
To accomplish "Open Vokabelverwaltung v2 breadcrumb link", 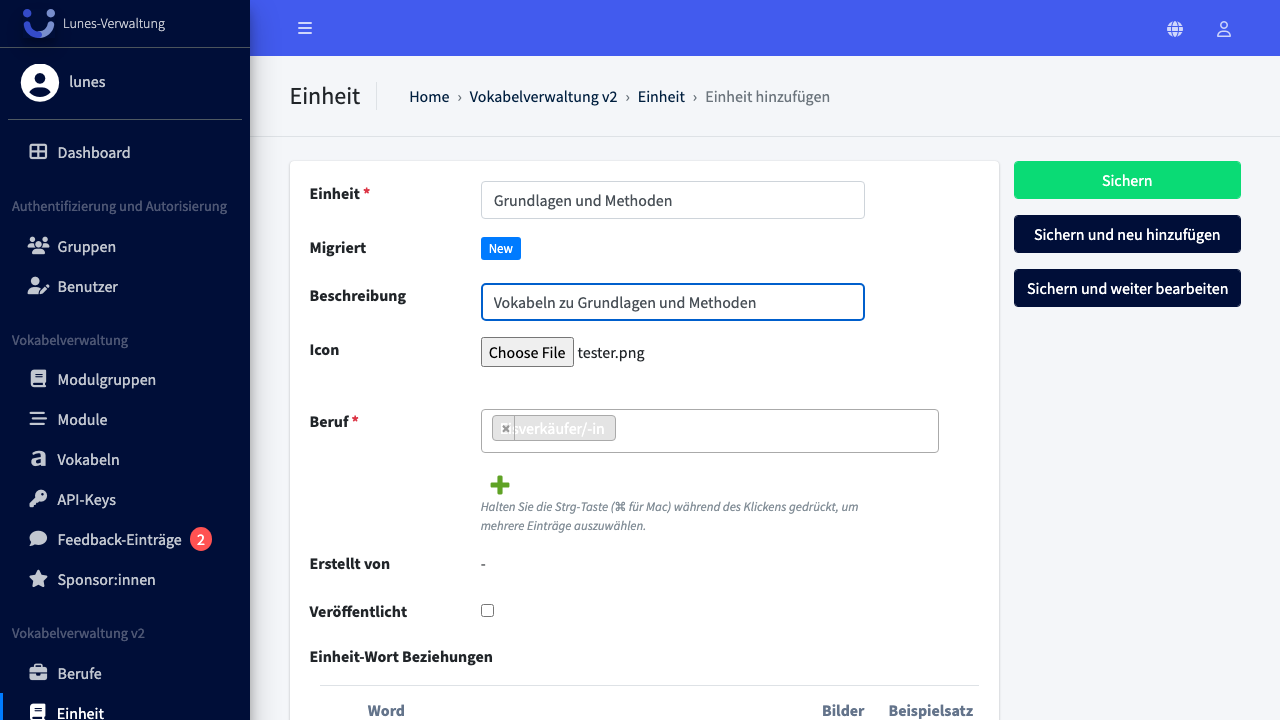I will 543,96.
